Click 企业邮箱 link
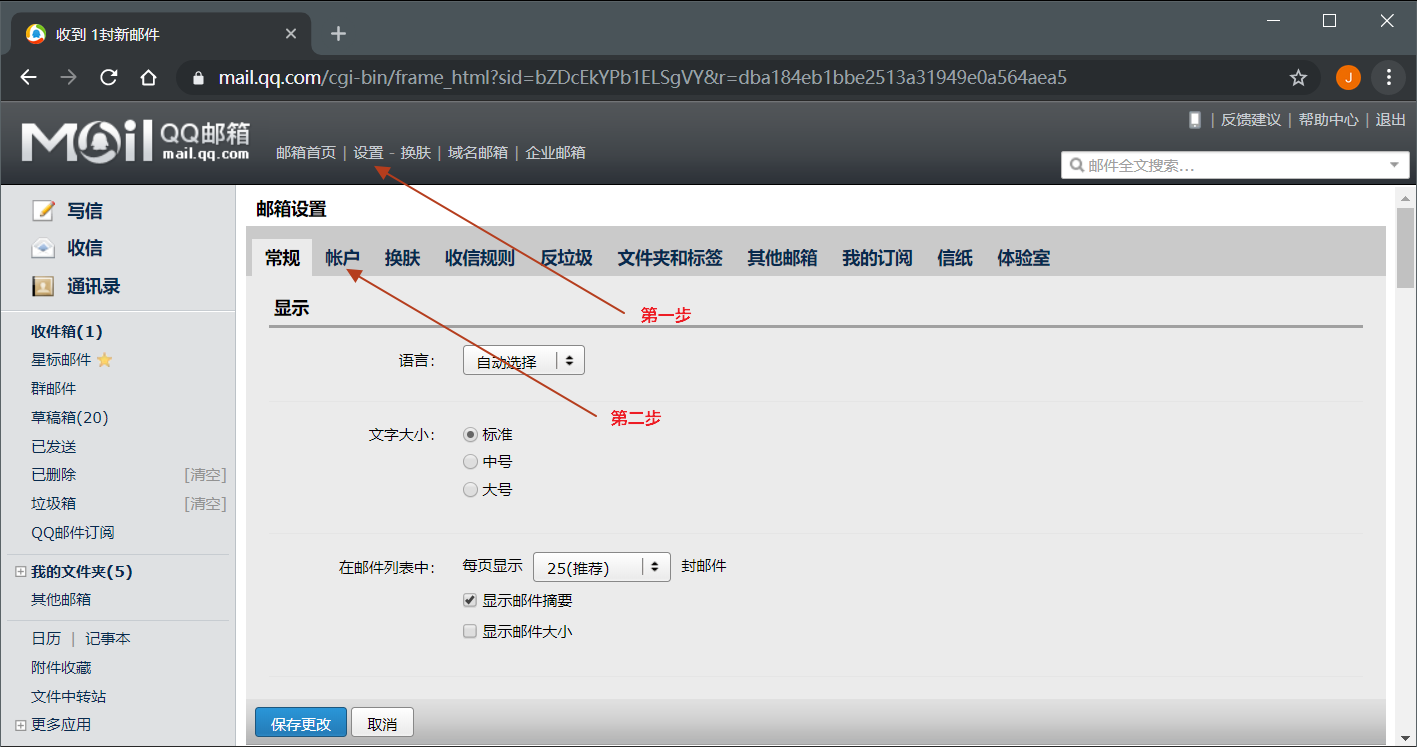The image size is (1417, 747). point(556,153)
